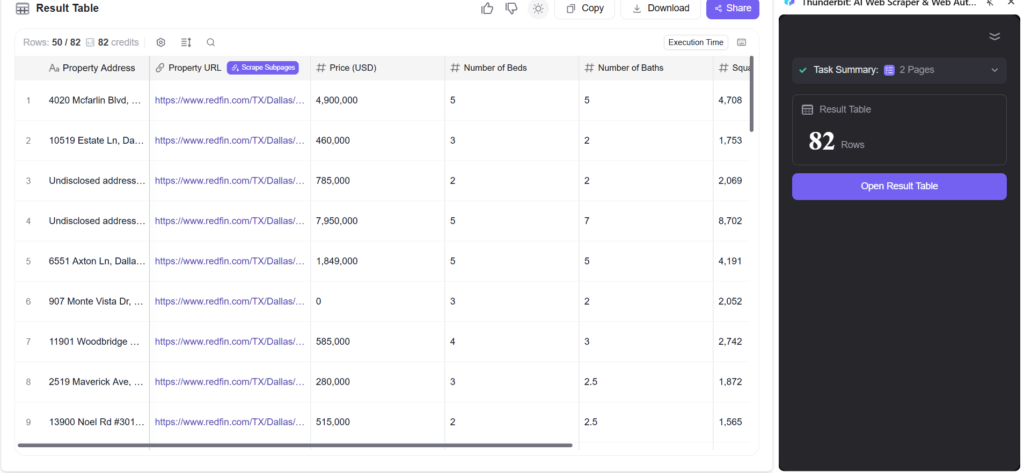Click the horizontal scrollbar of the table
This screenshot has width=1024, height=473.
click(x=295, y=446)
